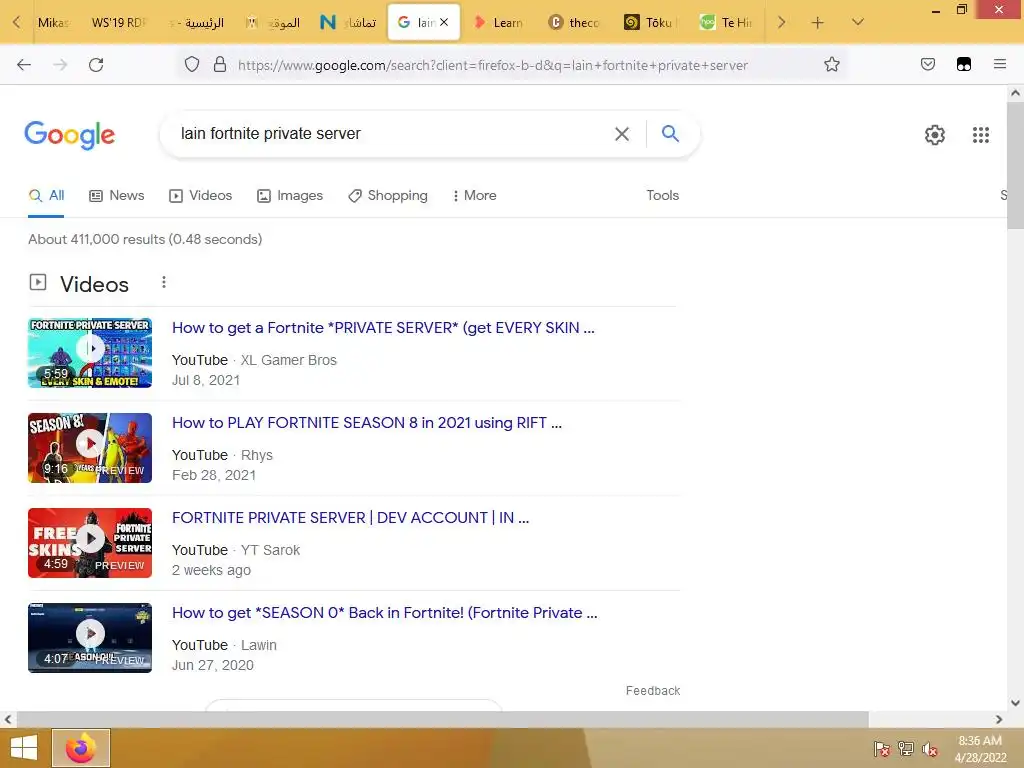Click the browser forward arrow

pos(60,65)
